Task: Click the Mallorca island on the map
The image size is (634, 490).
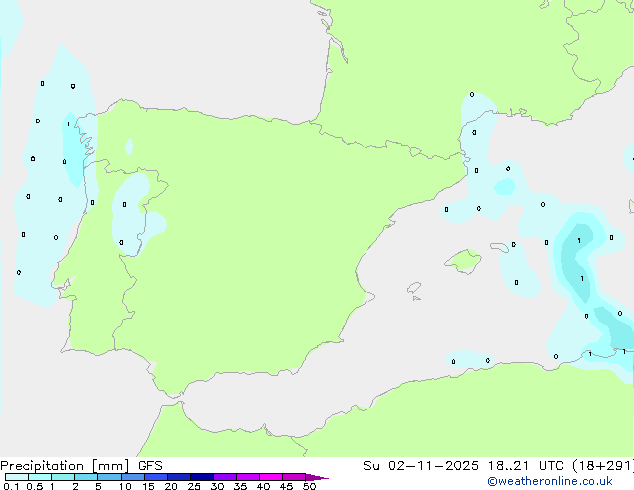Action: point(463,261)
